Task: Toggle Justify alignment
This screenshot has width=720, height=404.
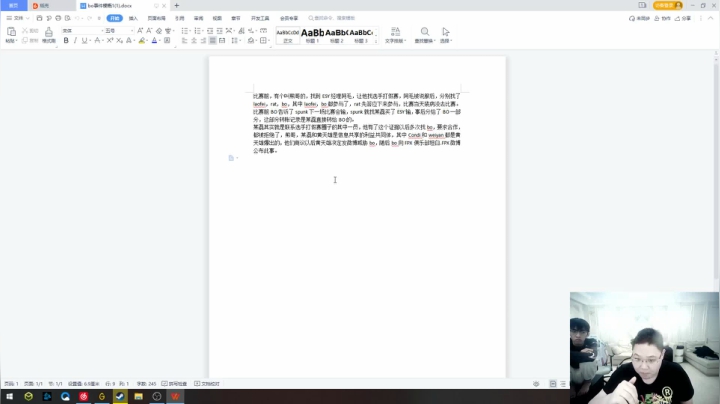Action: [x=213, y=40]
